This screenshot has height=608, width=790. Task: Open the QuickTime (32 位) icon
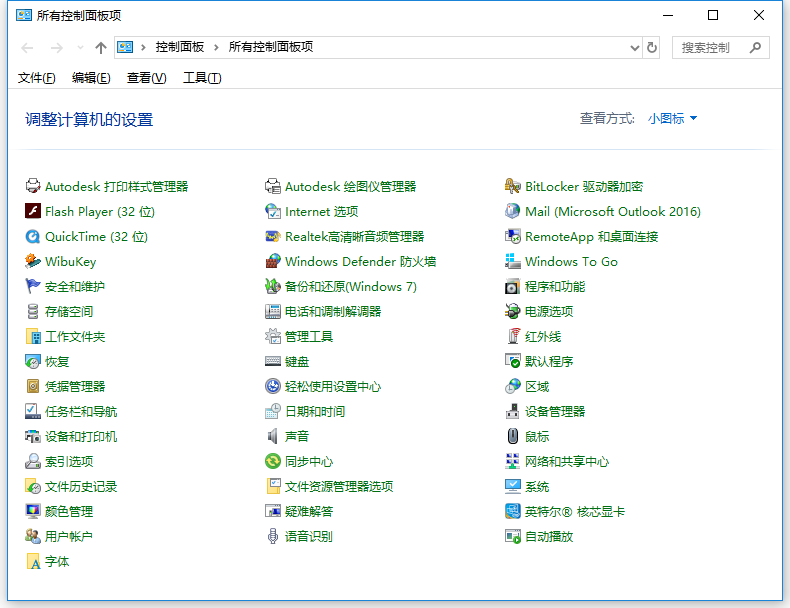[33, 236]
